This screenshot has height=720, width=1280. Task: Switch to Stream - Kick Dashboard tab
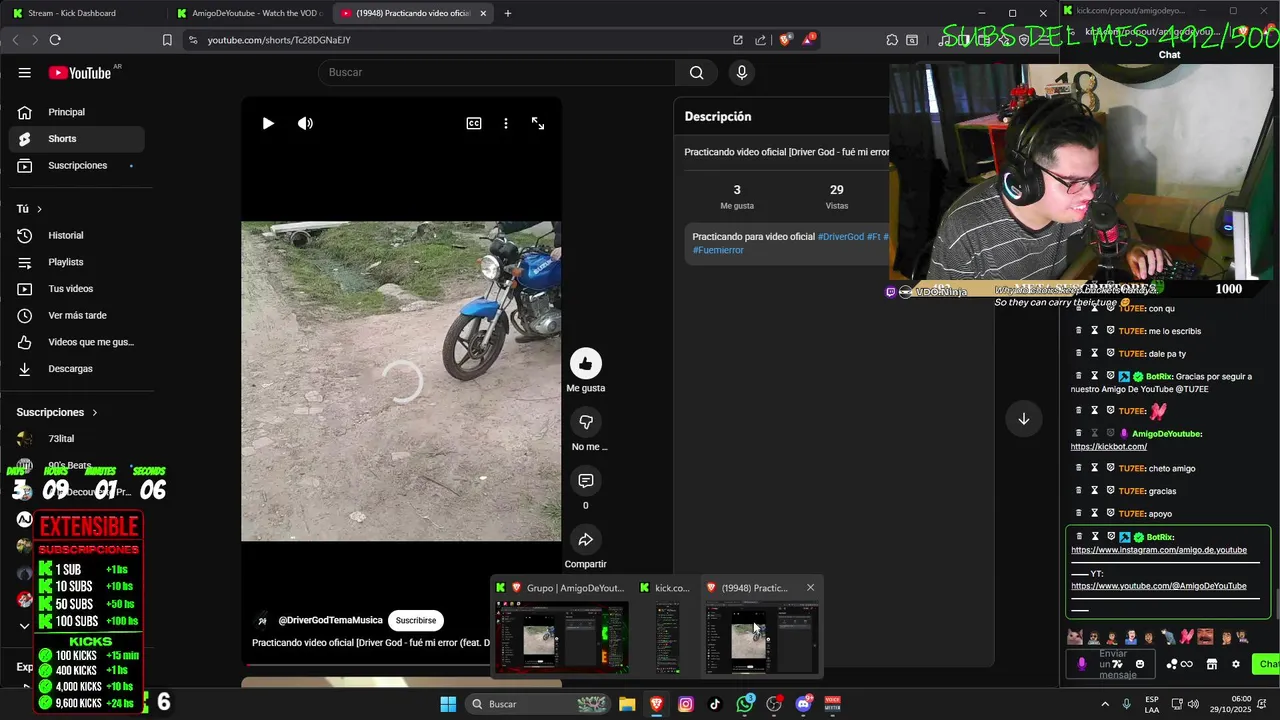pos(82,13)
